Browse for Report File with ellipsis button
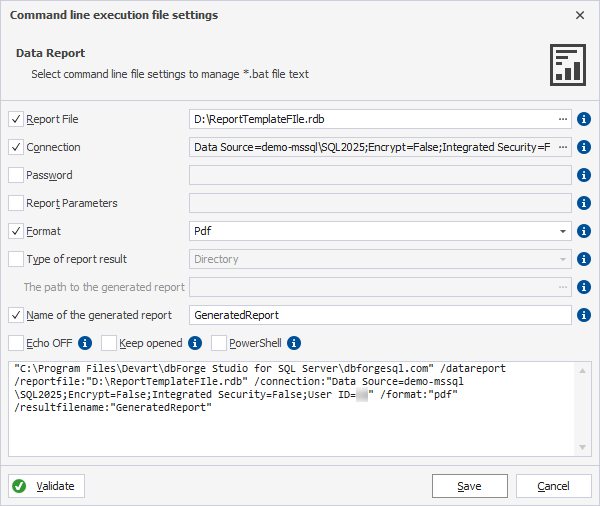 pos(562,119)
